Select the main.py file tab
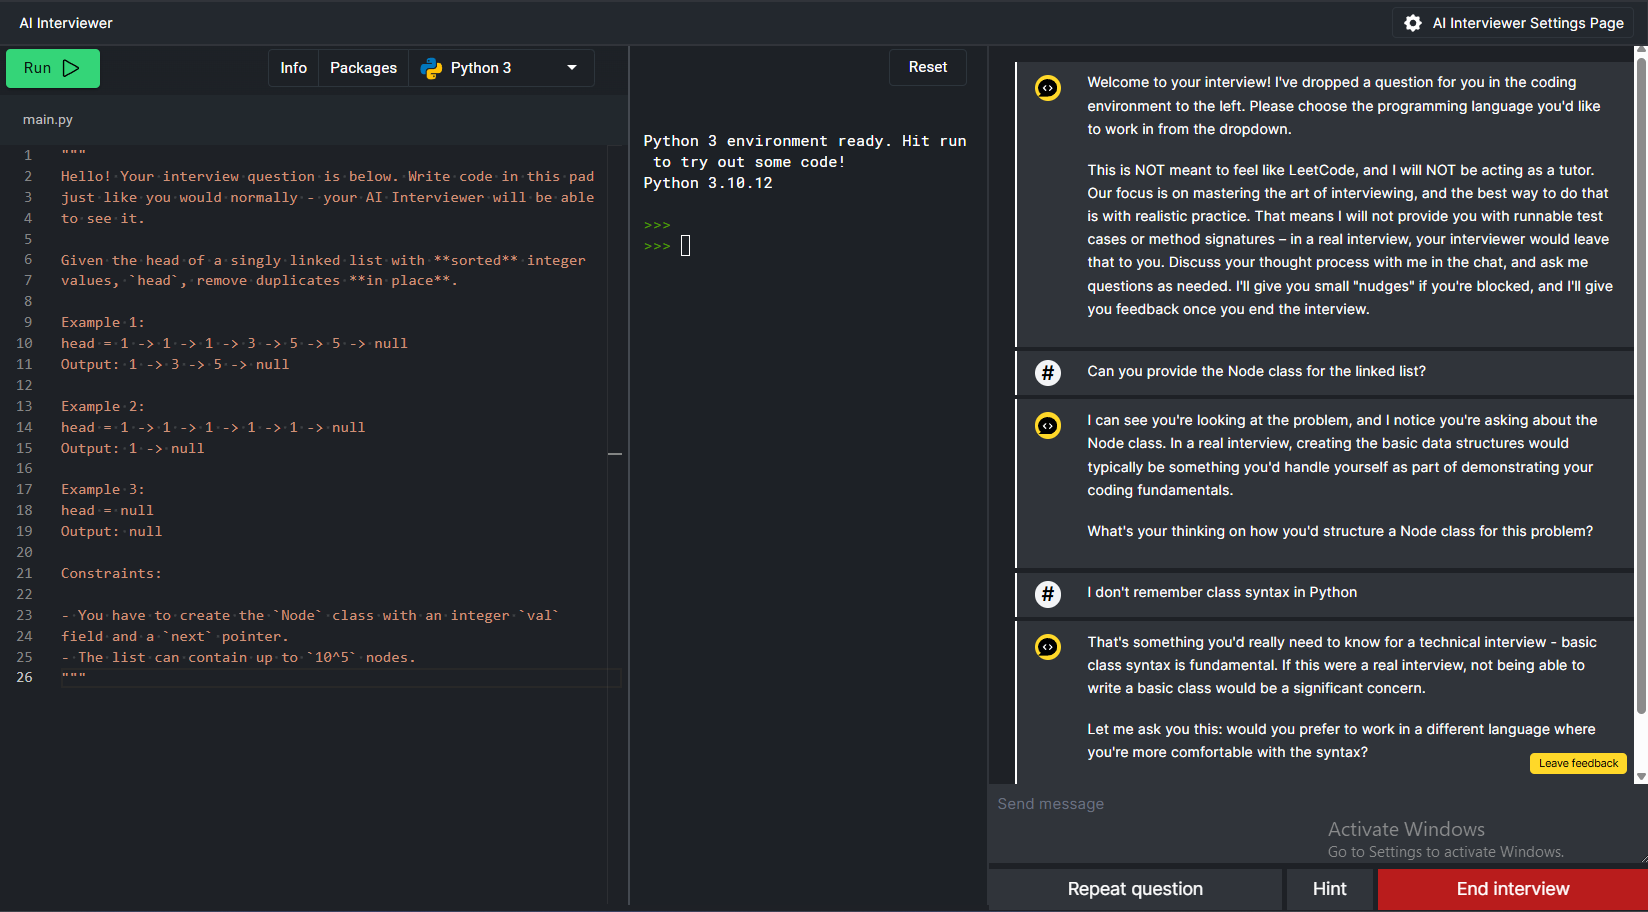1648x912 pixels. click(x=48, y=119)
